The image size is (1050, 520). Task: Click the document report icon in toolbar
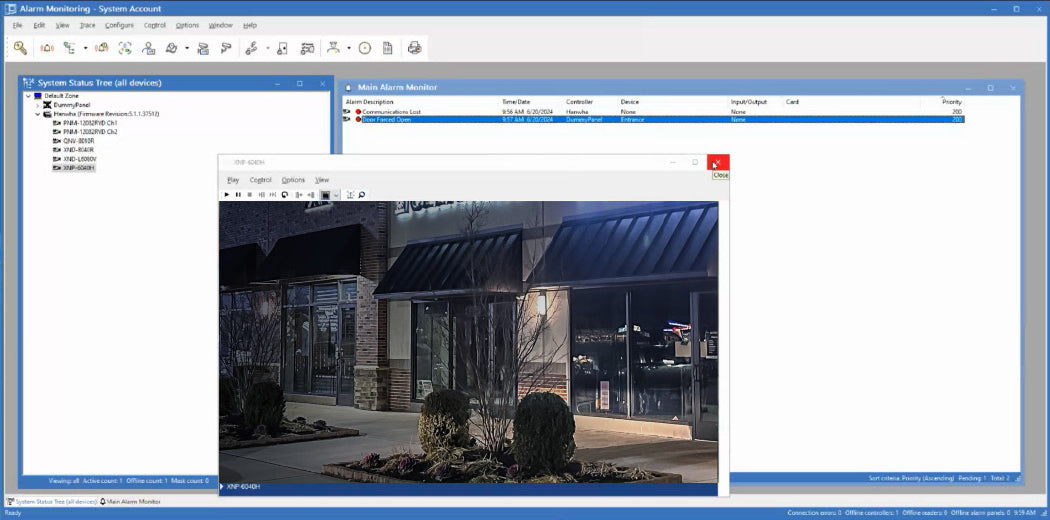click(388, 47)
